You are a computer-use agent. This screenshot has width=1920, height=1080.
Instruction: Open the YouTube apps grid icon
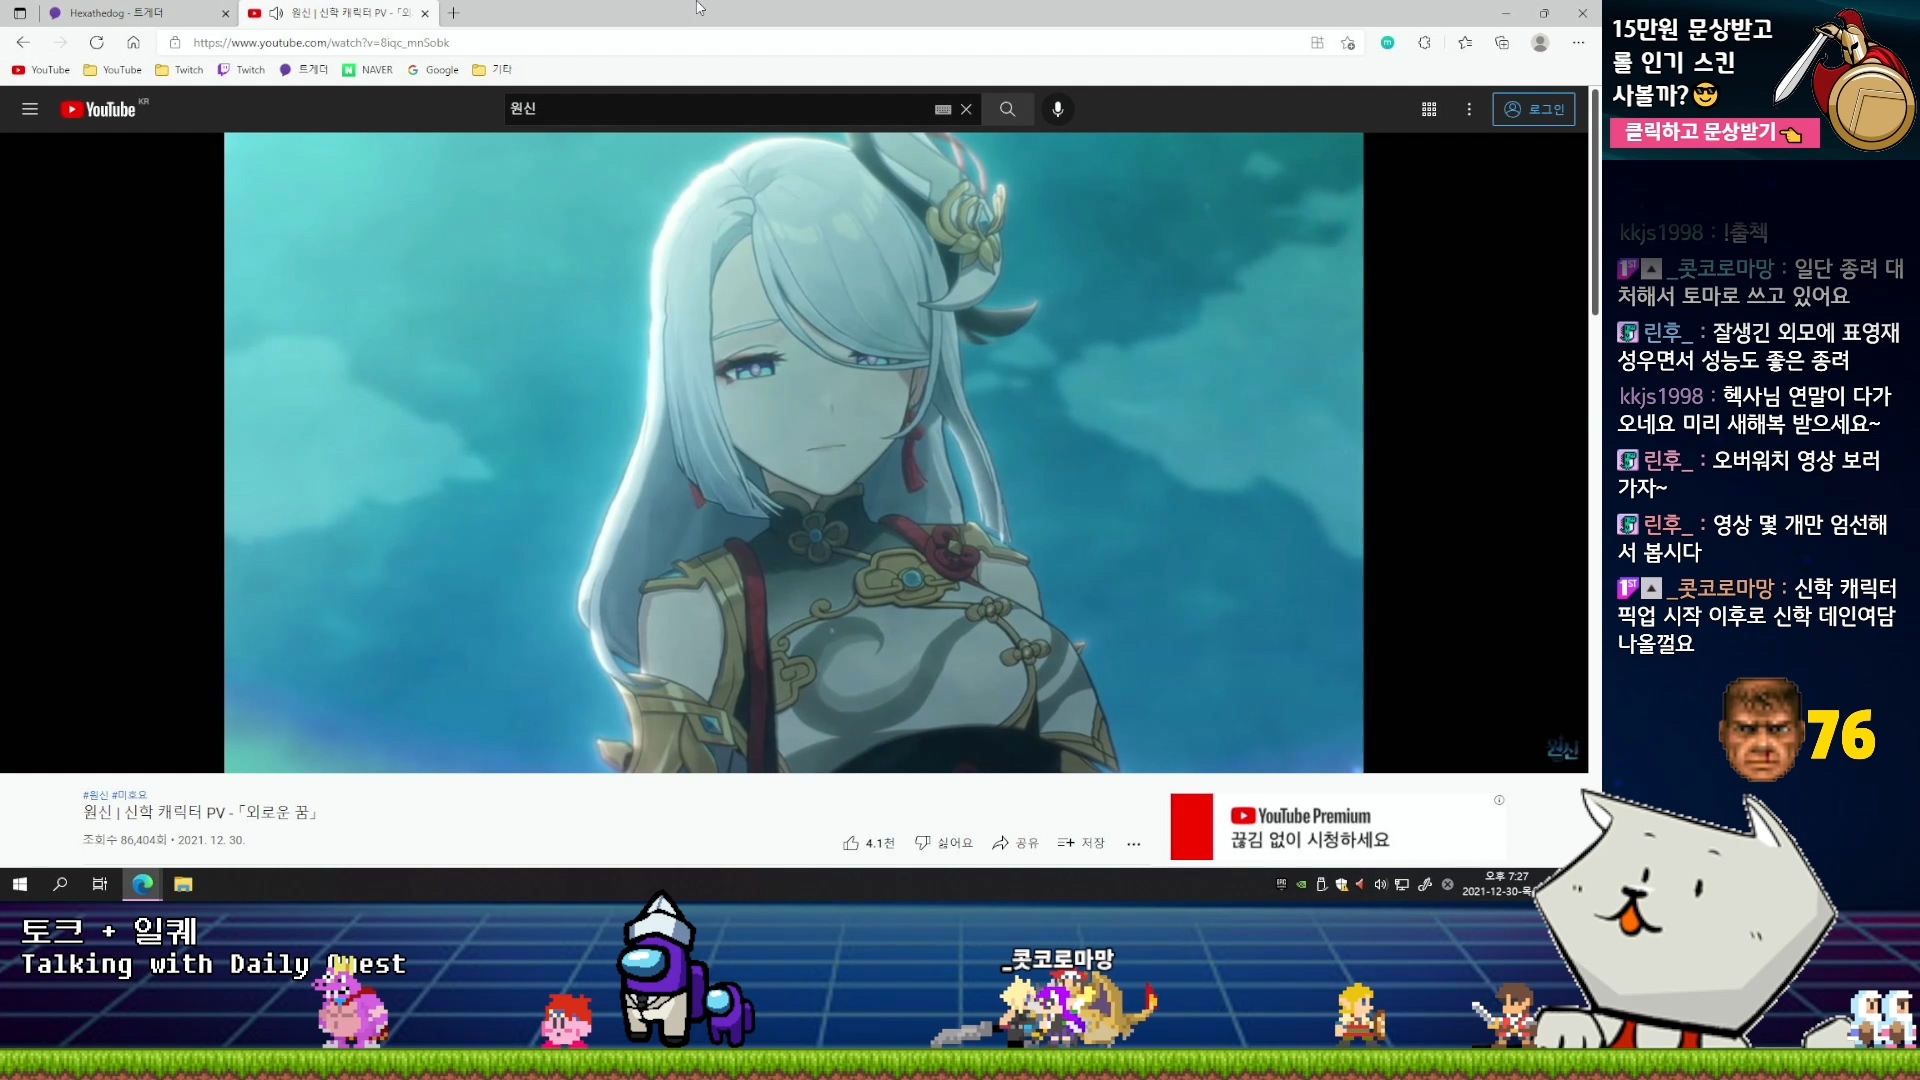click(1429, 109)
